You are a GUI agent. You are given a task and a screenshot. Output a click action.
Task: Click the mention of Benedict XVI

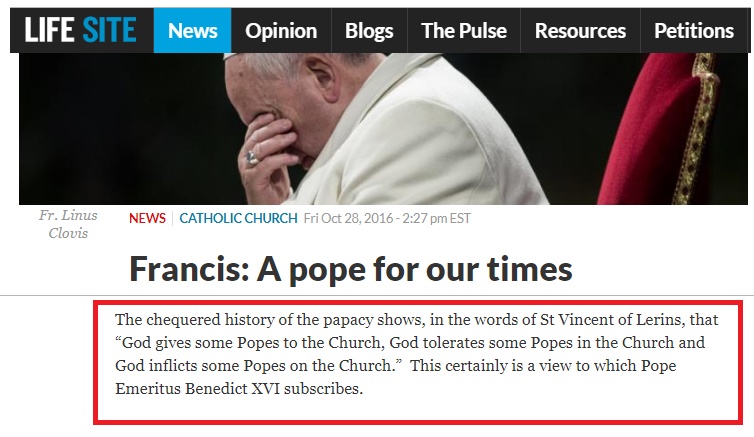pos(233,388)
